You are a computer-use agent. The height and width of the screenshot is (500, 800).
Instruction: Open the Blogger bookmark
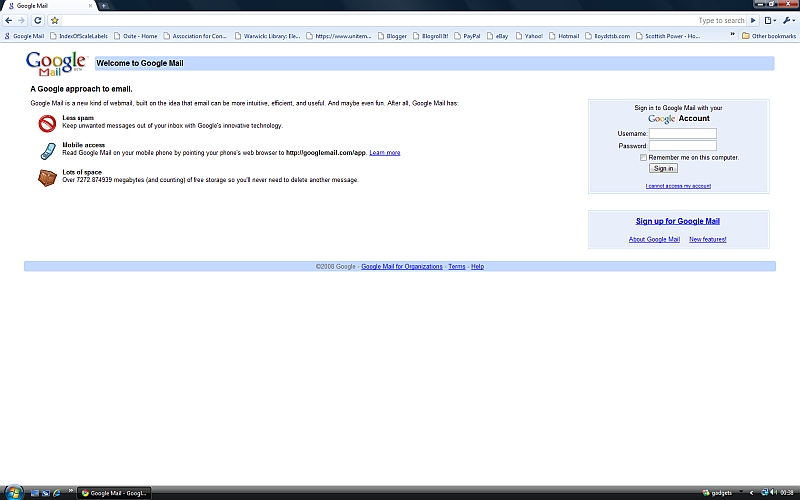tap(392, 36)
